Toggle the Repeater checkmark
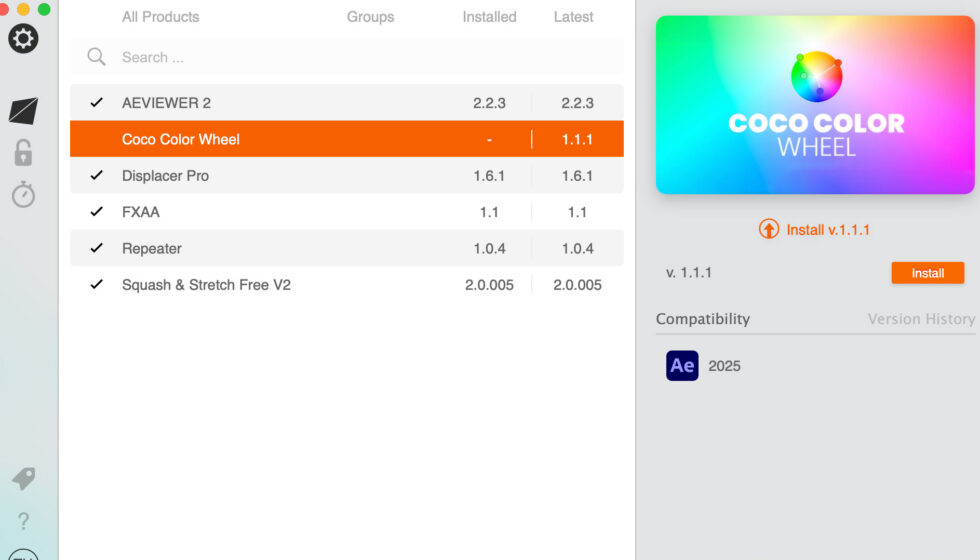The width and height of the screenshot is (980, 560). click(96, 248)
